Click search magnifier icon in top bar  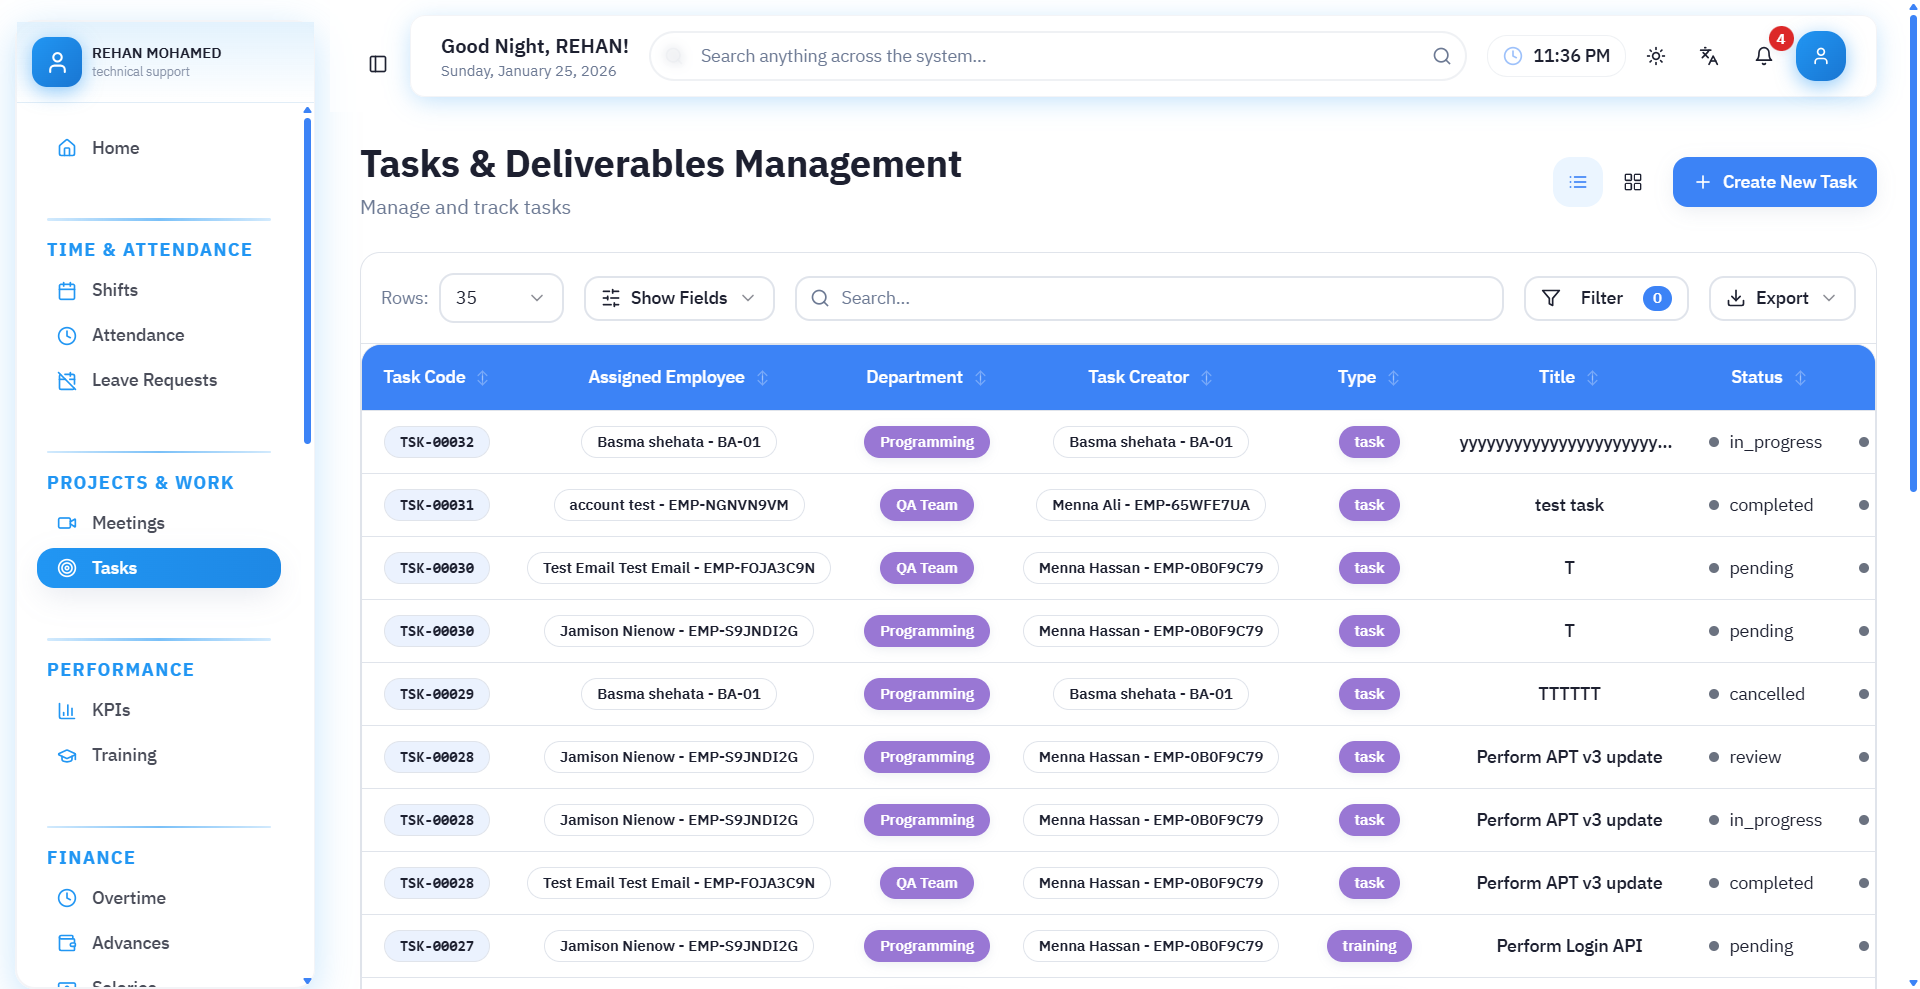pyautogui.click(x=1441, y=56)
